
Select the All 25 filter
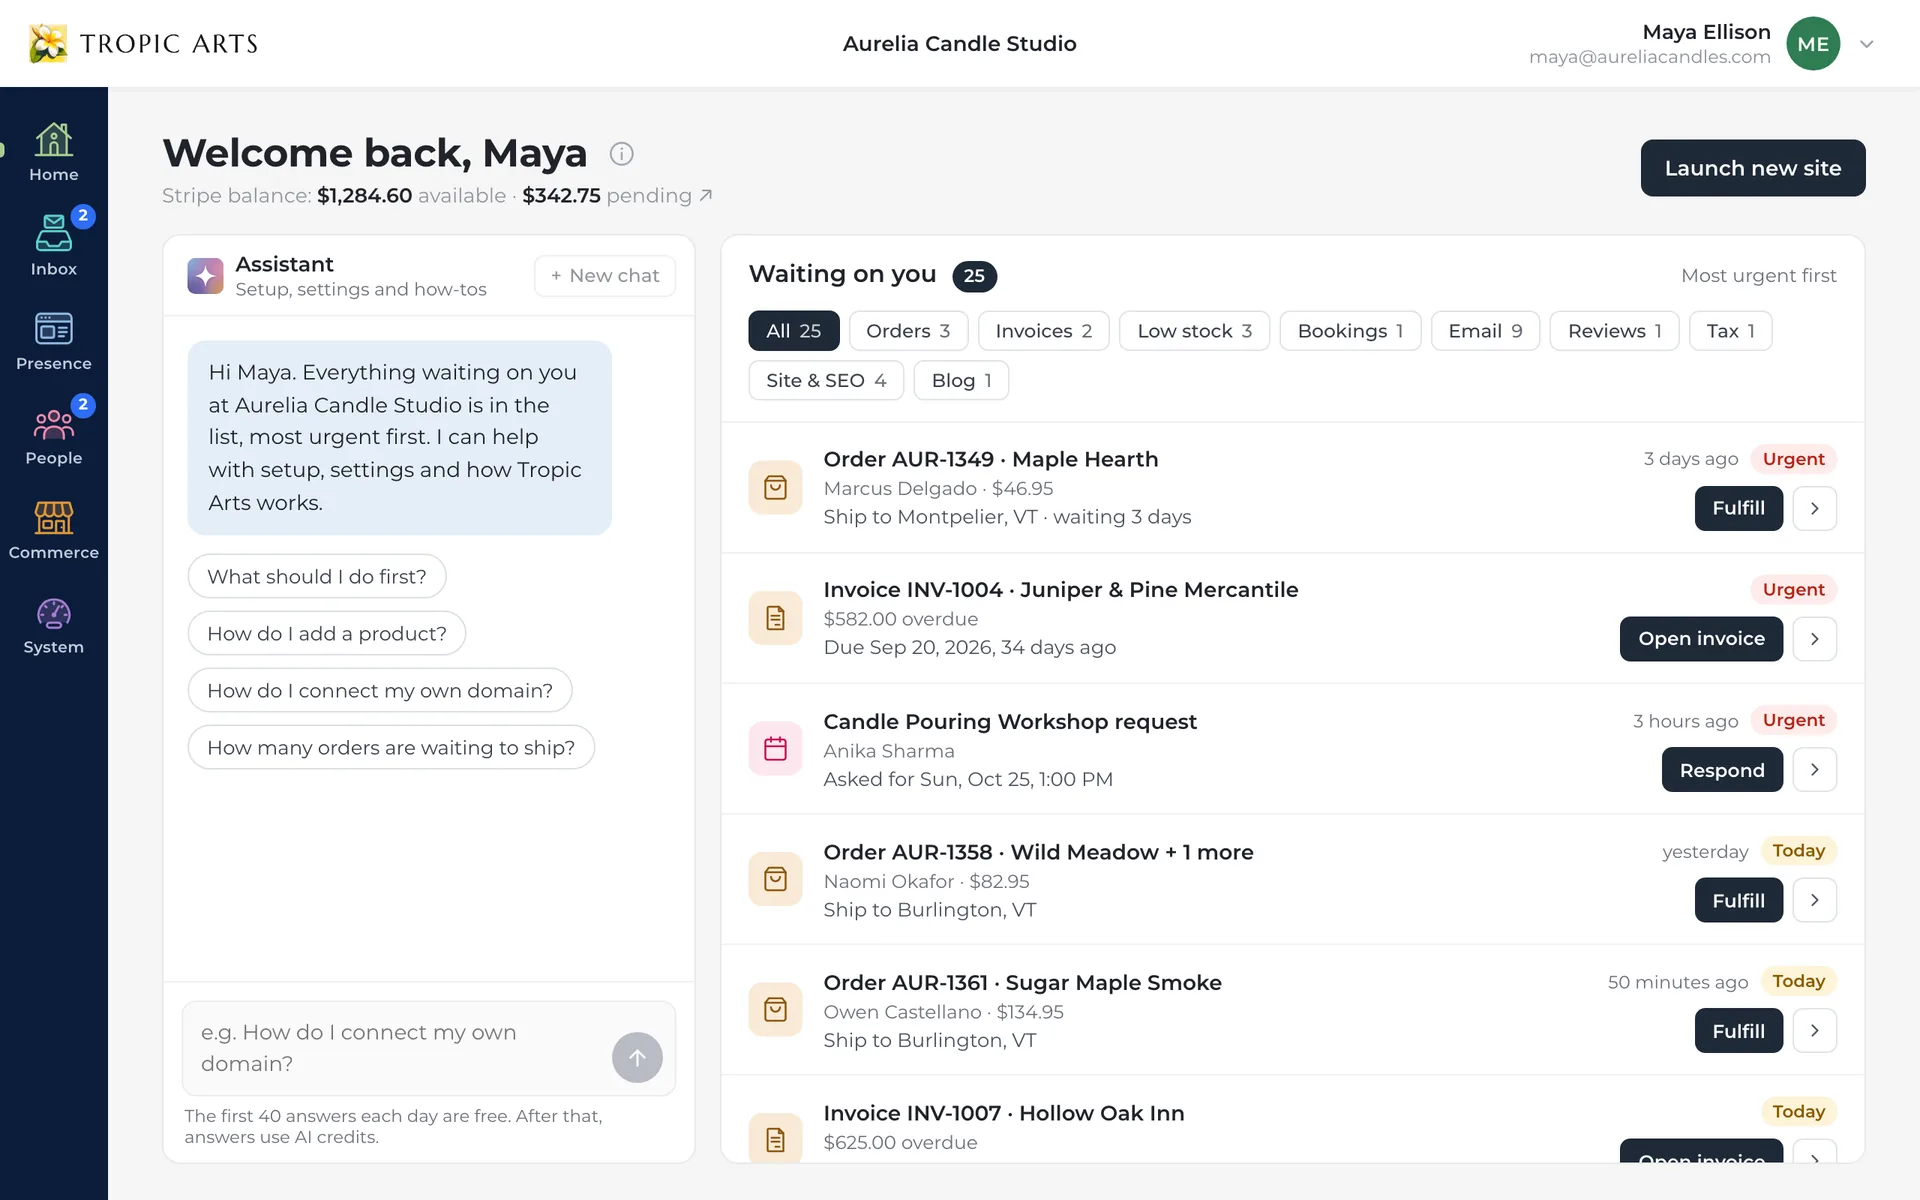tap(793, 331)
